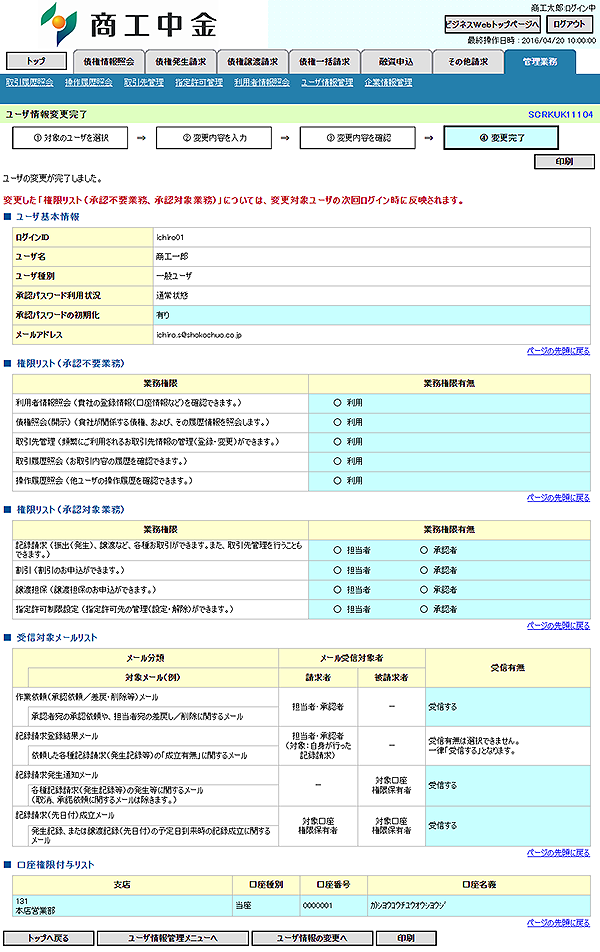Click step box ③ 変更内容を確認
This screenshot has height=952, width=600.
pyautogui.click(x=358, y=138)
